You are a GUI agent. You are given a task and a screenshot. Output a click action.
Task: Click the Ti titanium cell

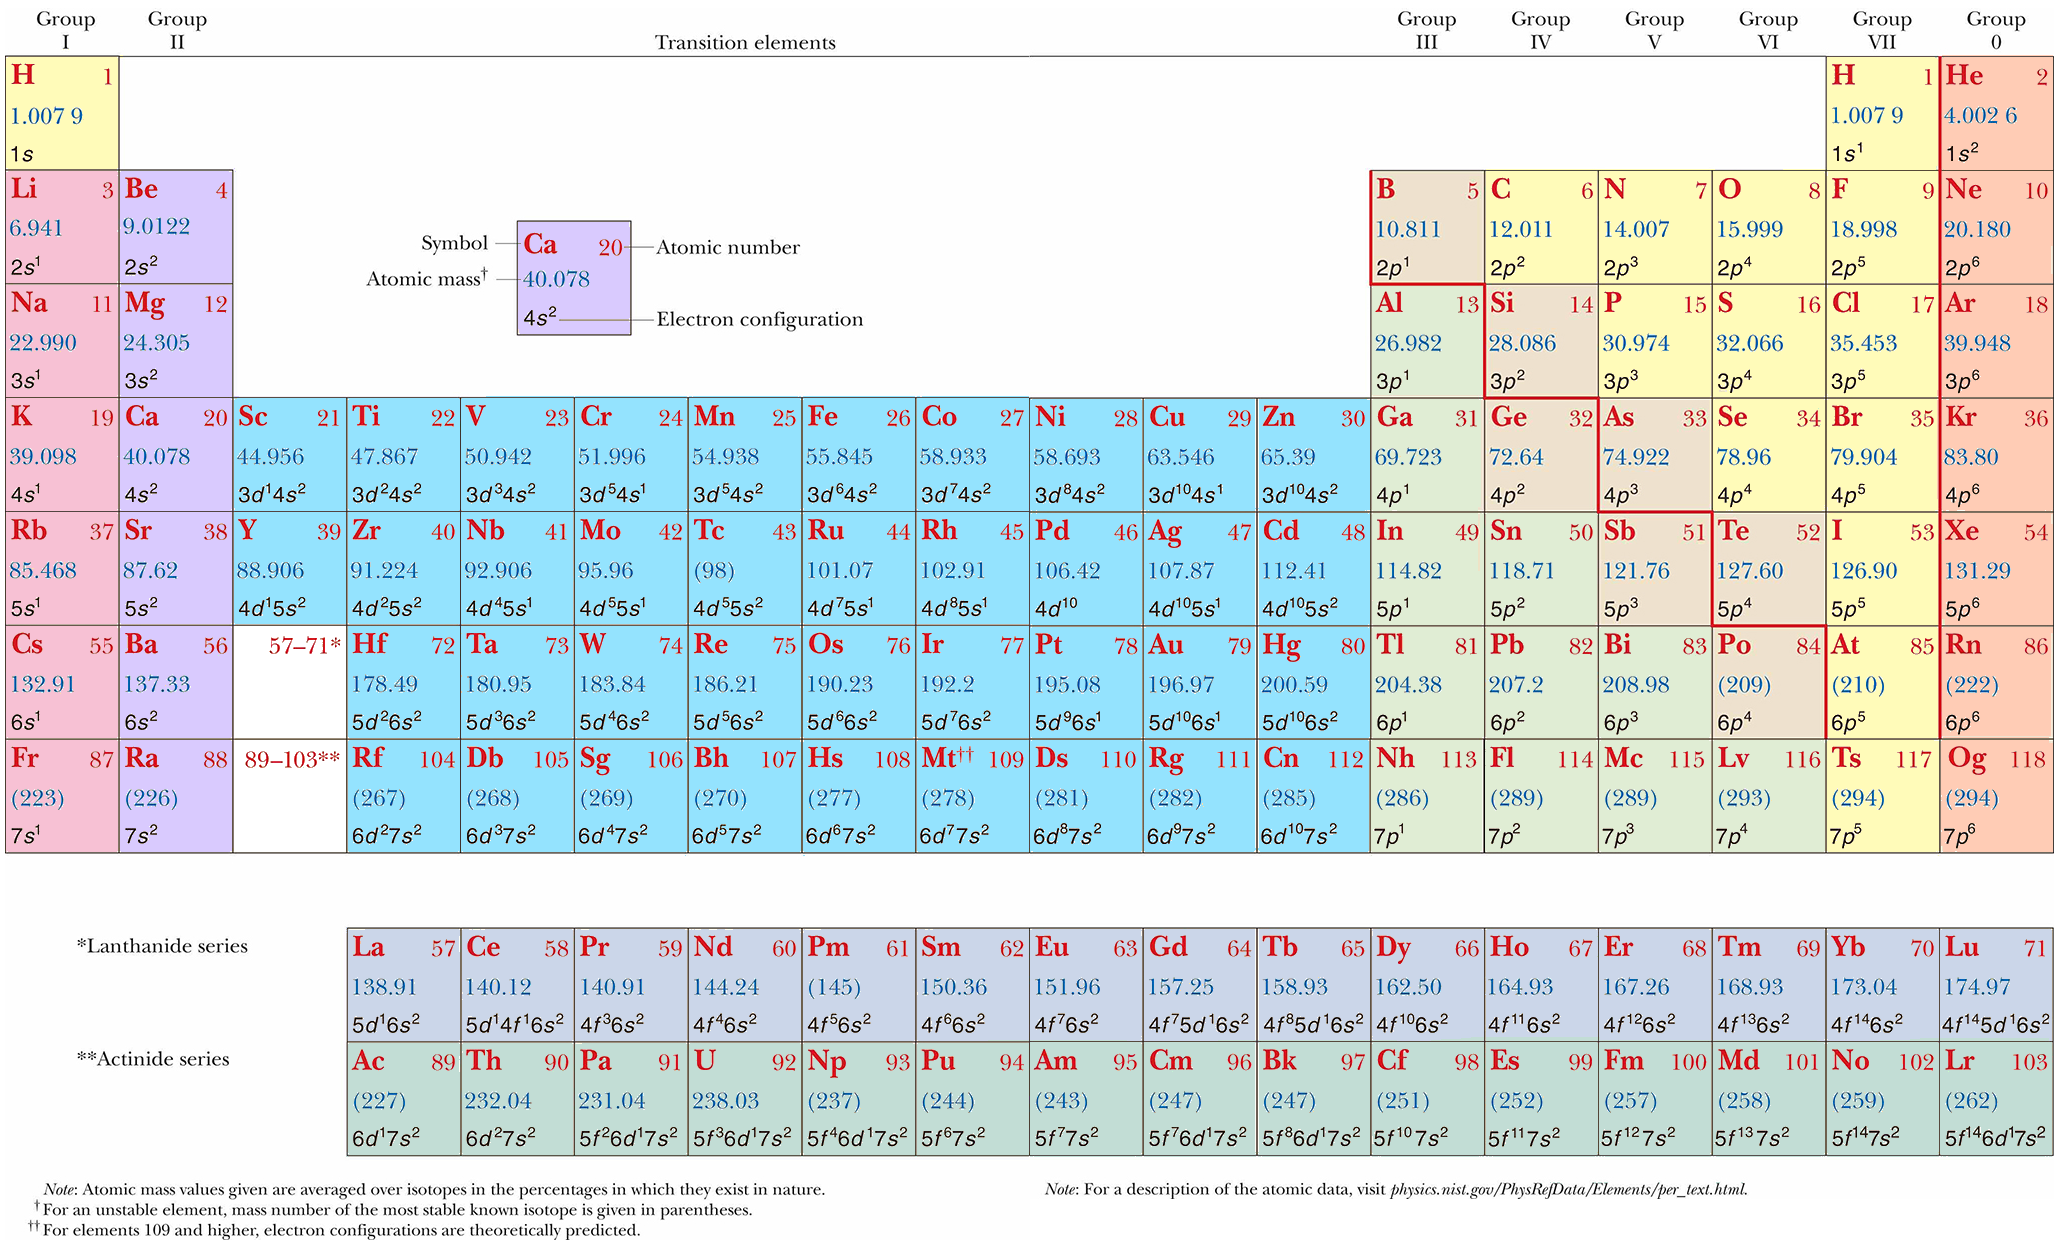(x=404, y=455)
